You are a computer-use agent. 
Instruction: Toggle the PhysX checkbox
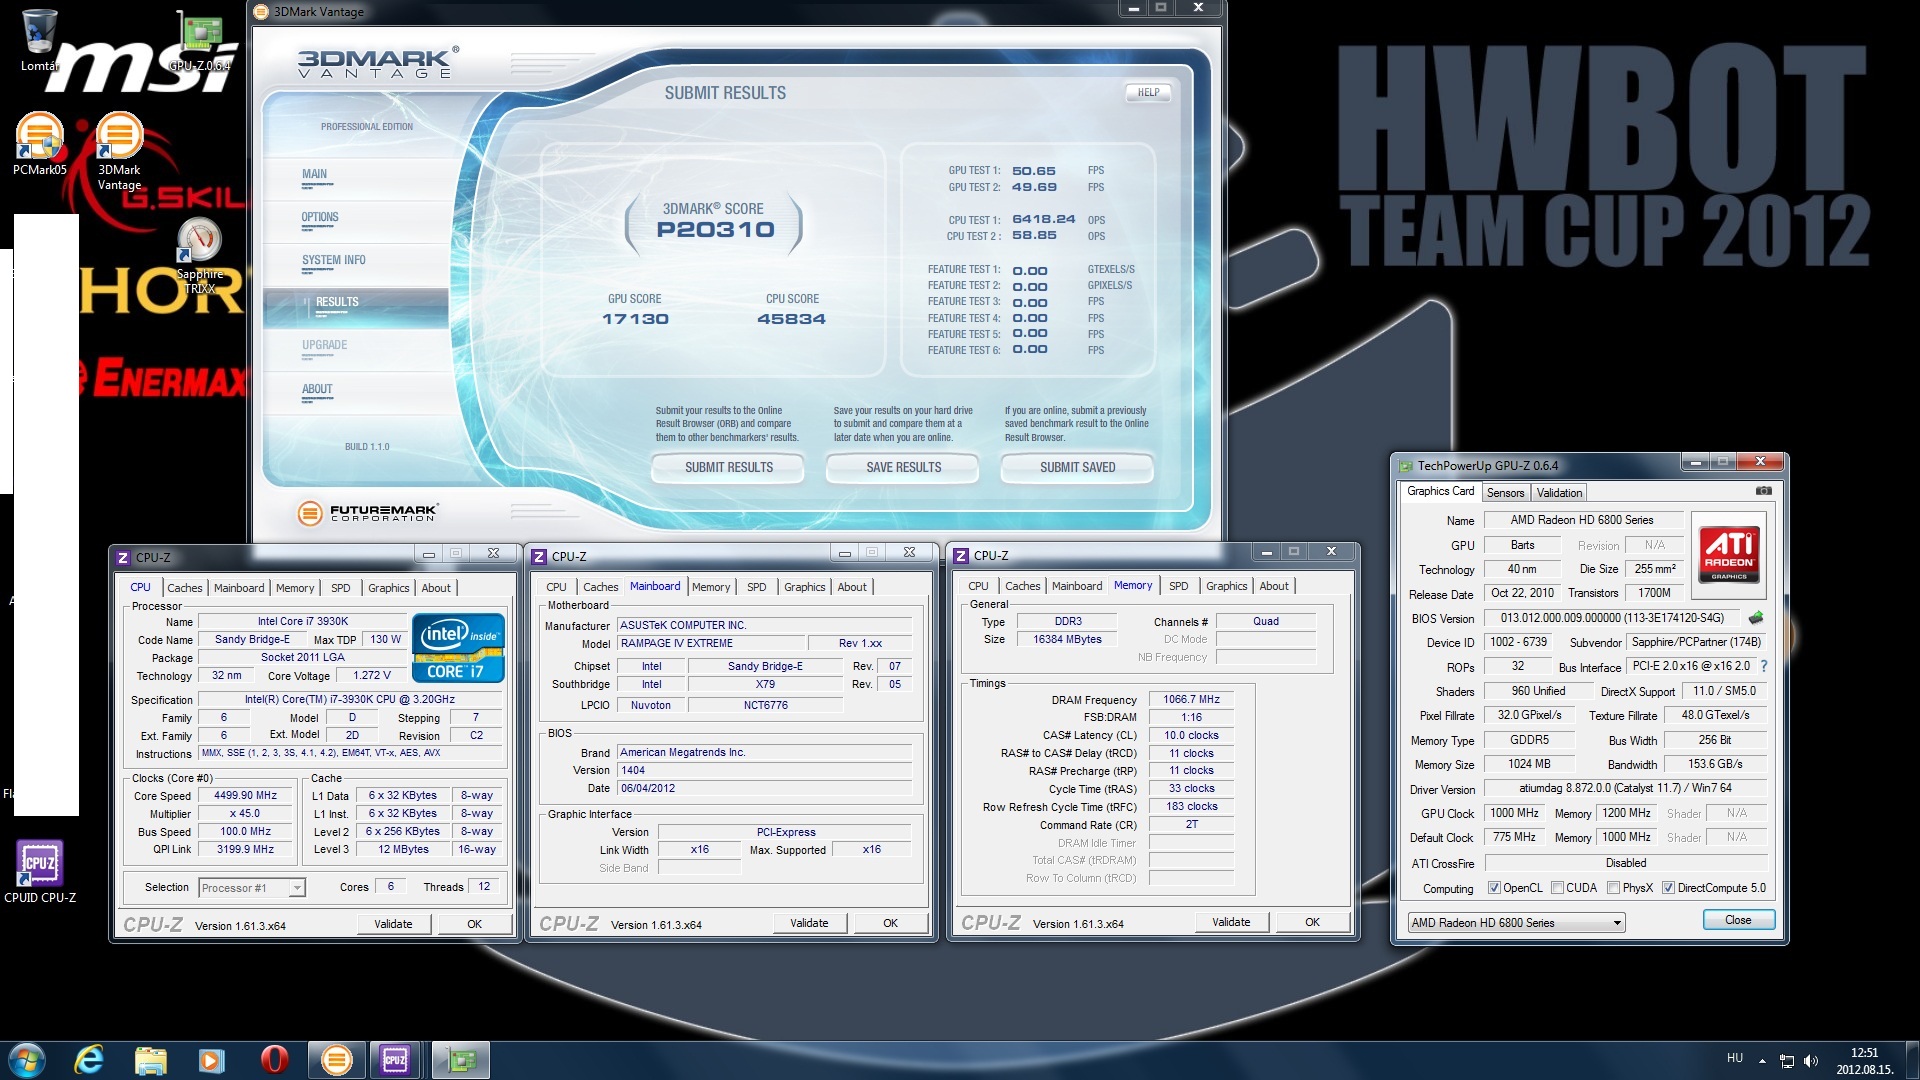tap(1613, 888)
